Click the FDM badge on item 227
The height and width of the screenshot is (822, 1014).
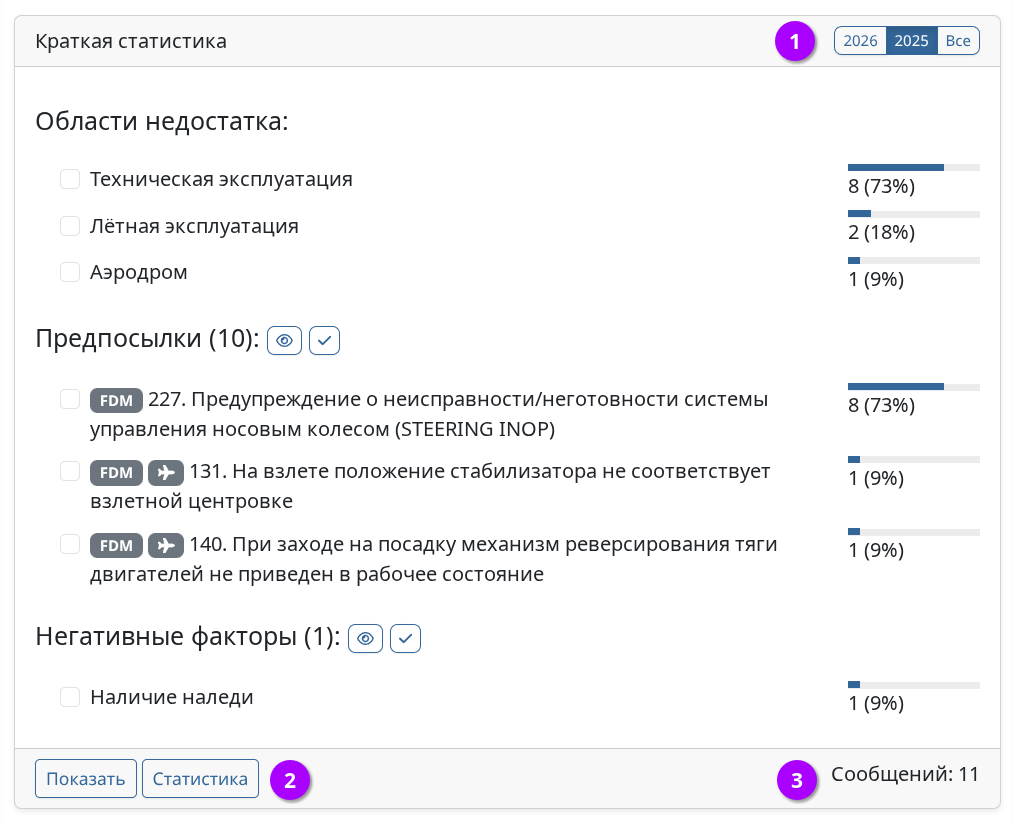(x=117, y=400)
